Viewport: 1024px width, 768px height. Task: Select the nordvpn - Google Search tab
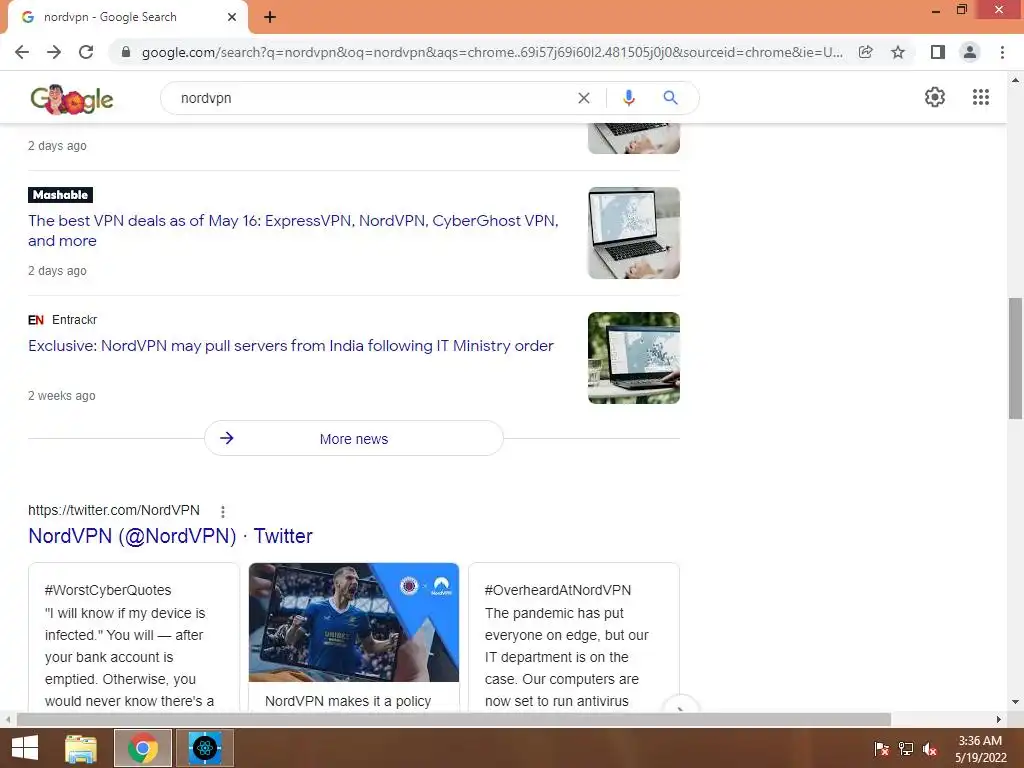pyautogui.click(x=128, y=17)
